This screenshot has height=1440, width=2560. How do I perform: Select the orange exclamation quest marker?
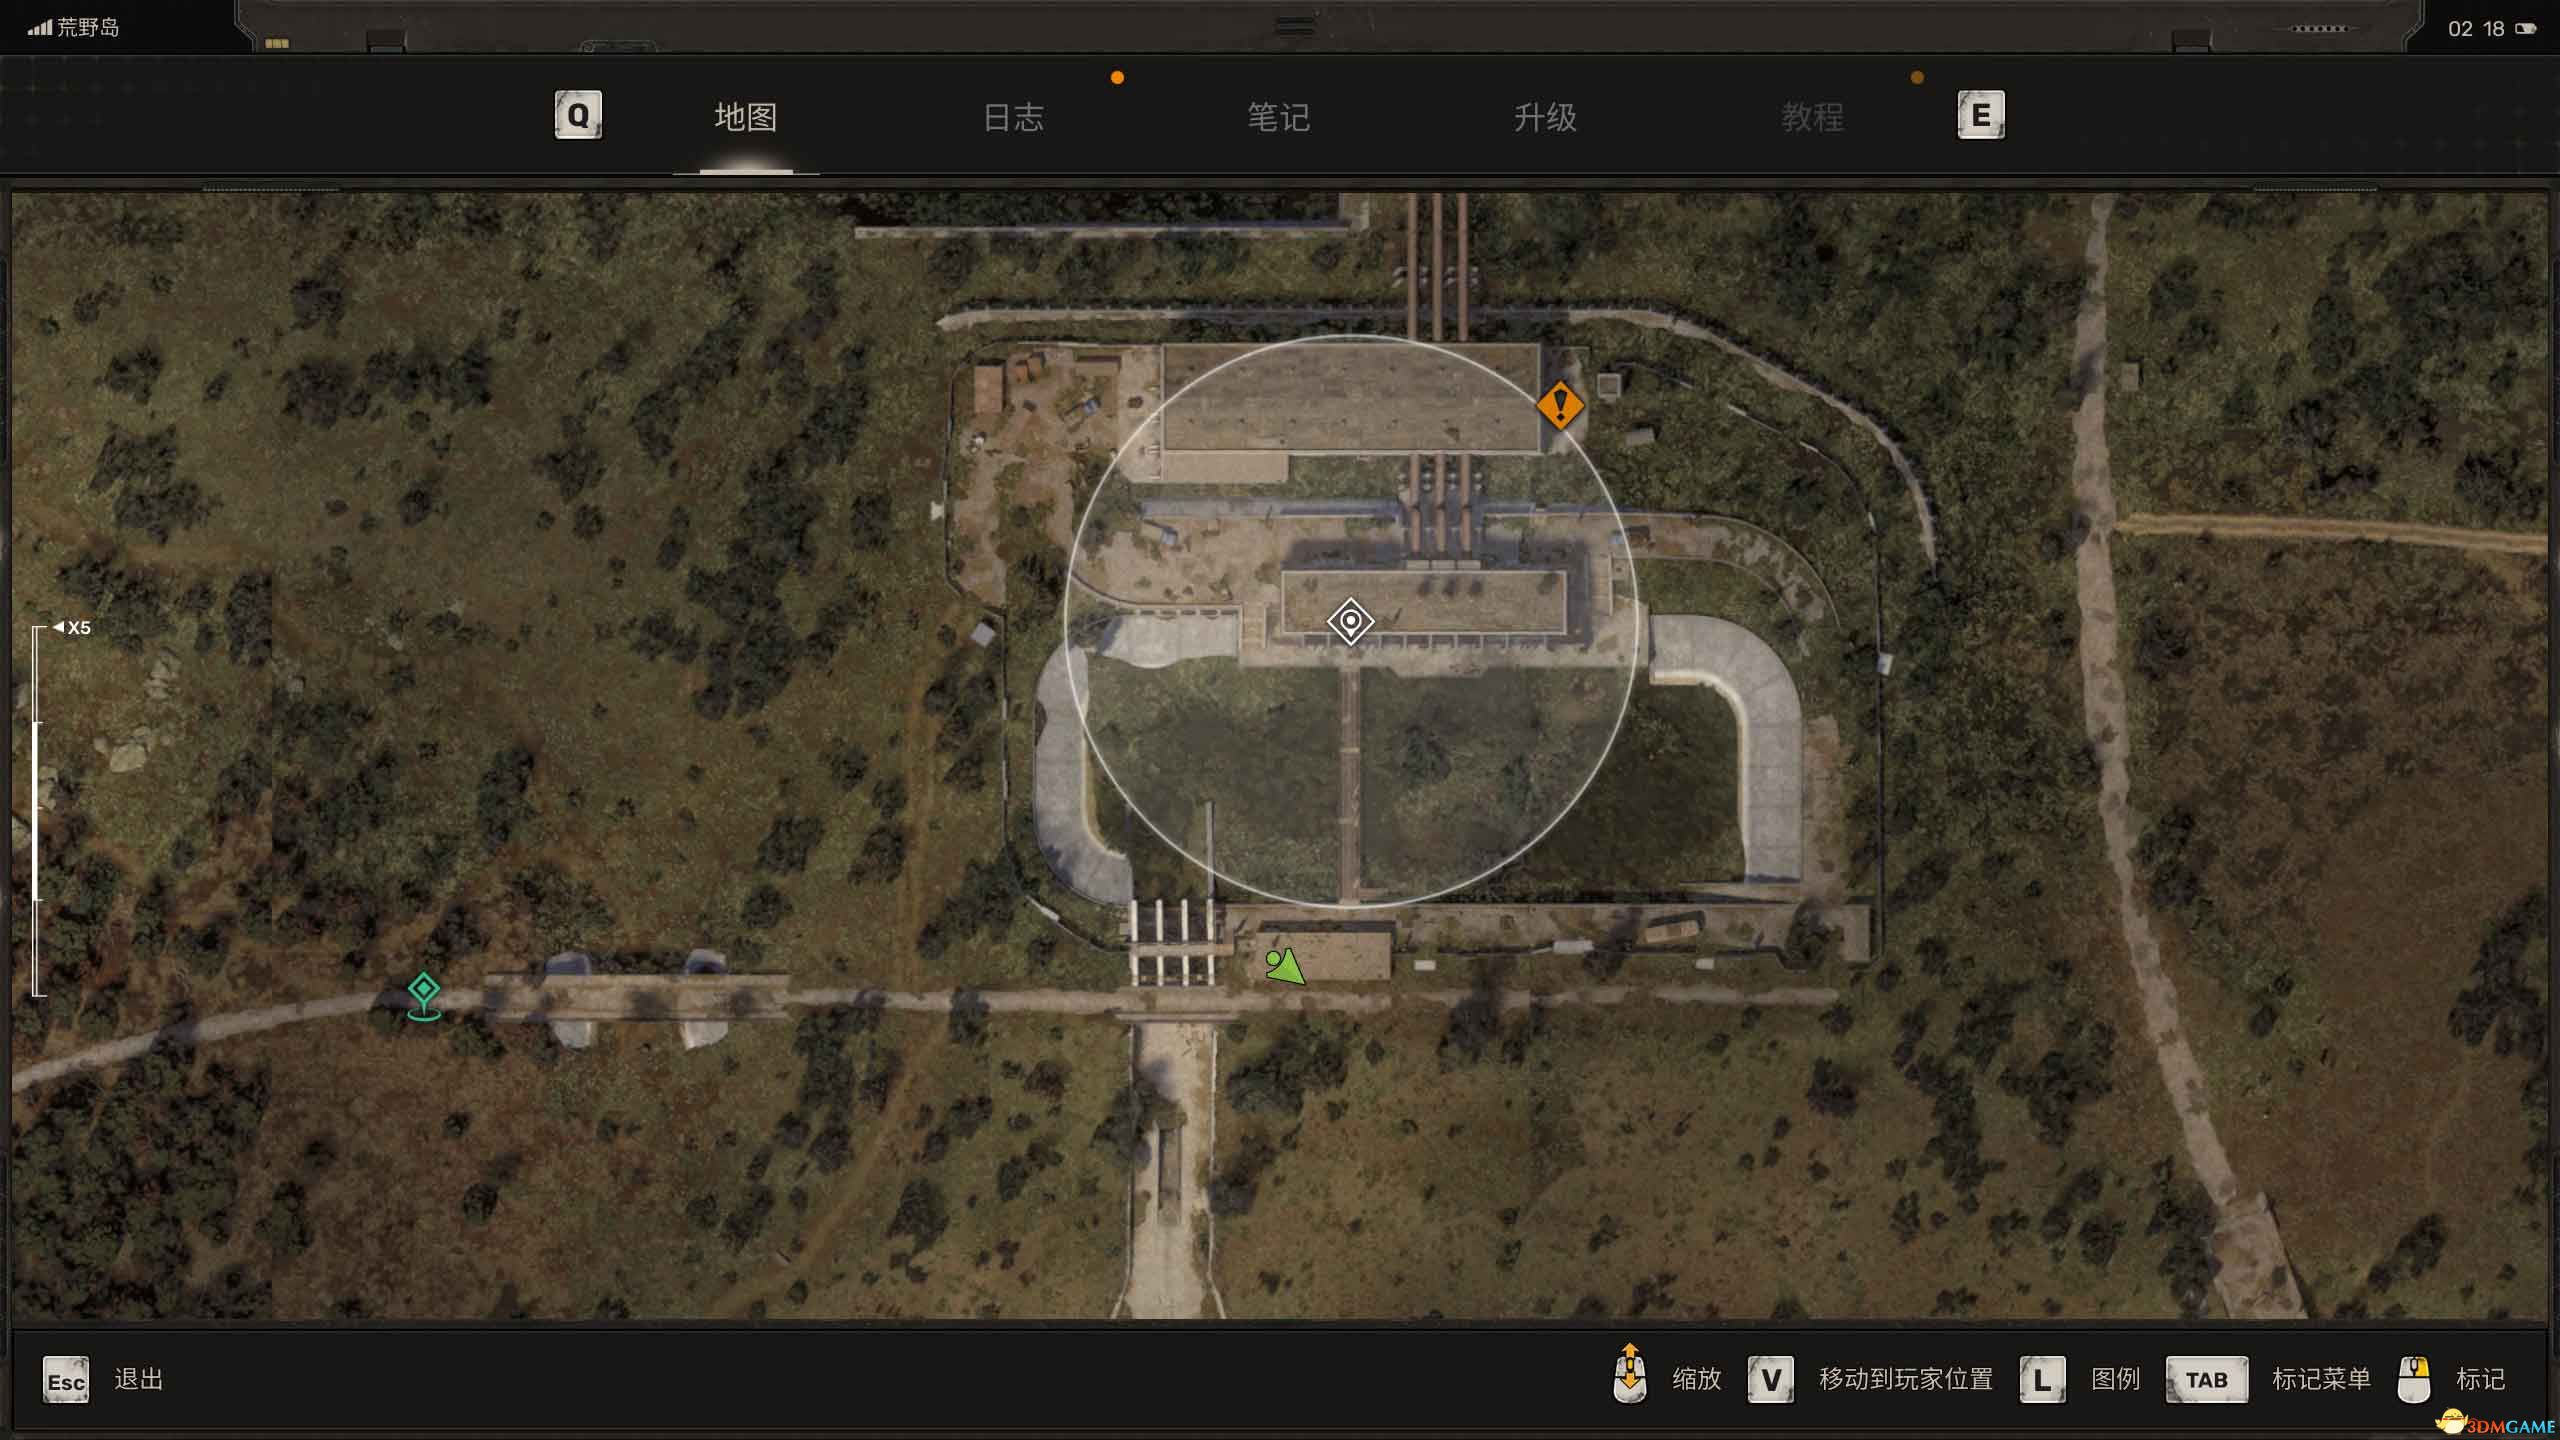click(1560, 405)
